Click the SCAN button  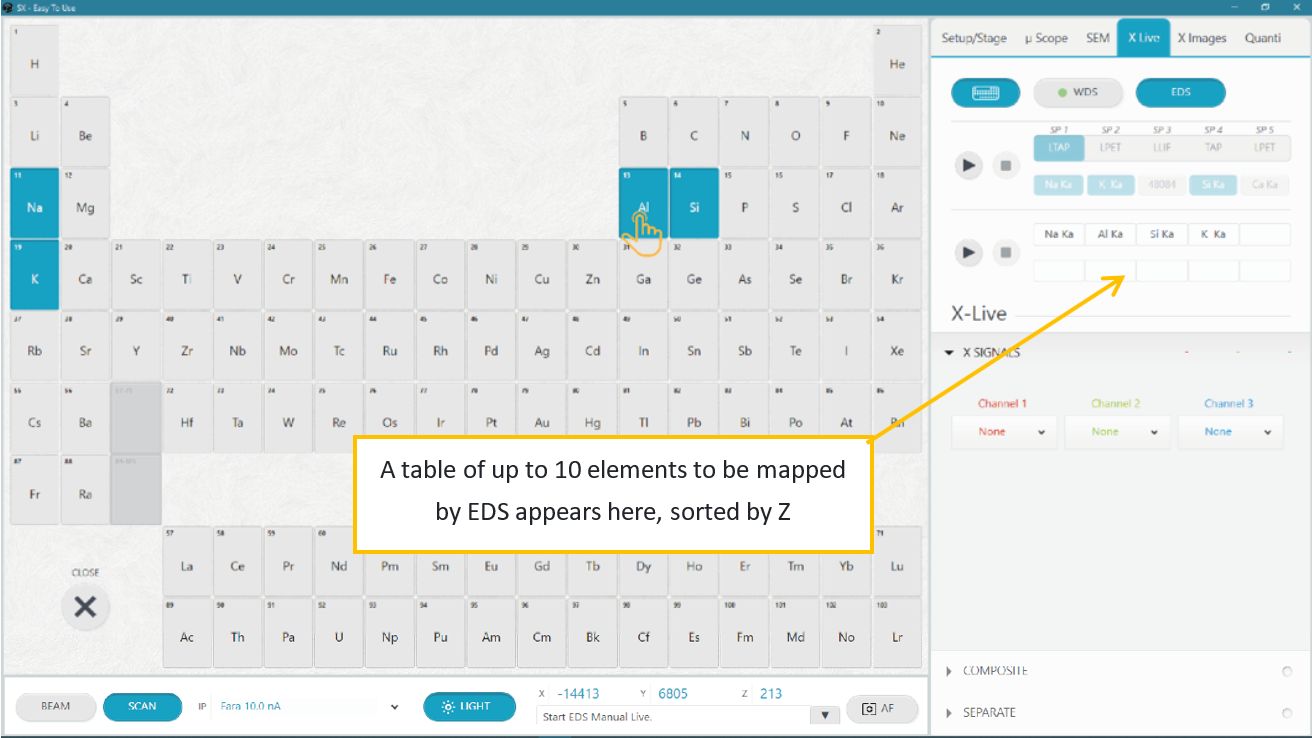[142, 707]
